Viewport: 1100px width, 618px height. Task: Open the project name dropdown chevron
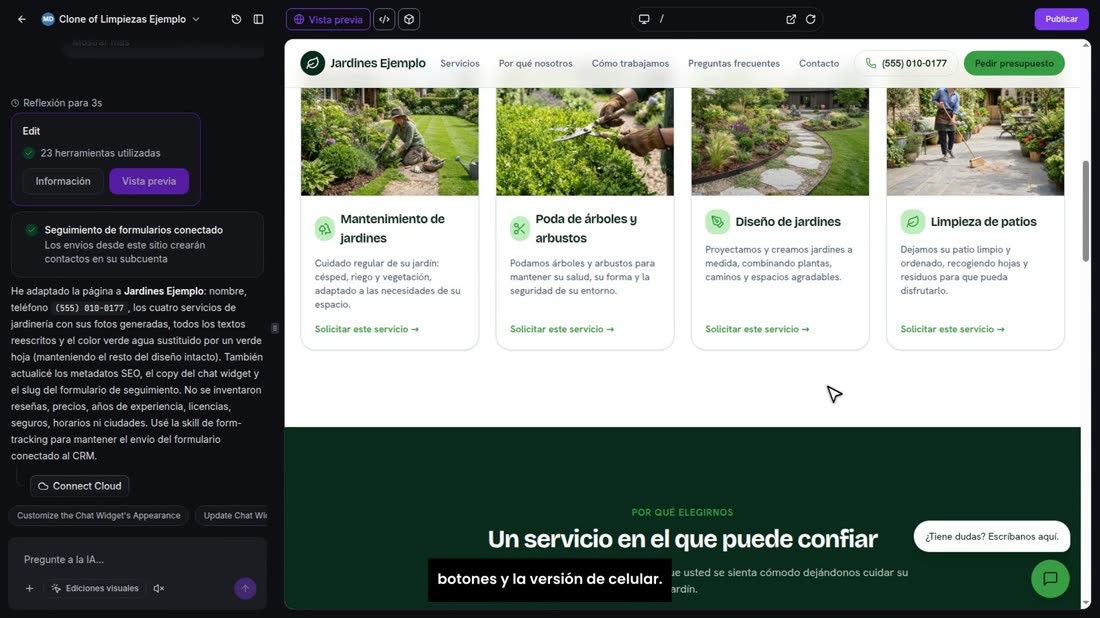click(x=196, y=20)
